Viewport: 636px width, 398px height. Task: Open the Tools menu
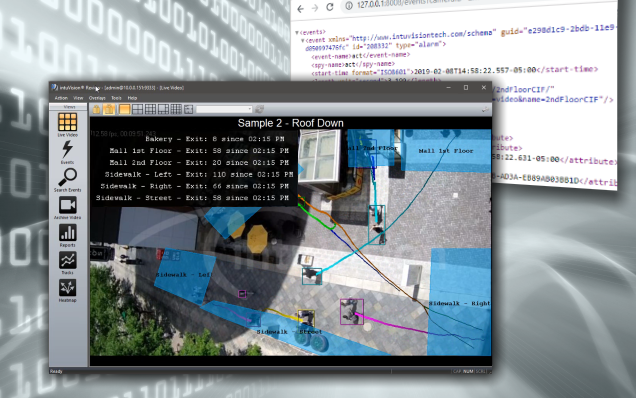(116, 98)
